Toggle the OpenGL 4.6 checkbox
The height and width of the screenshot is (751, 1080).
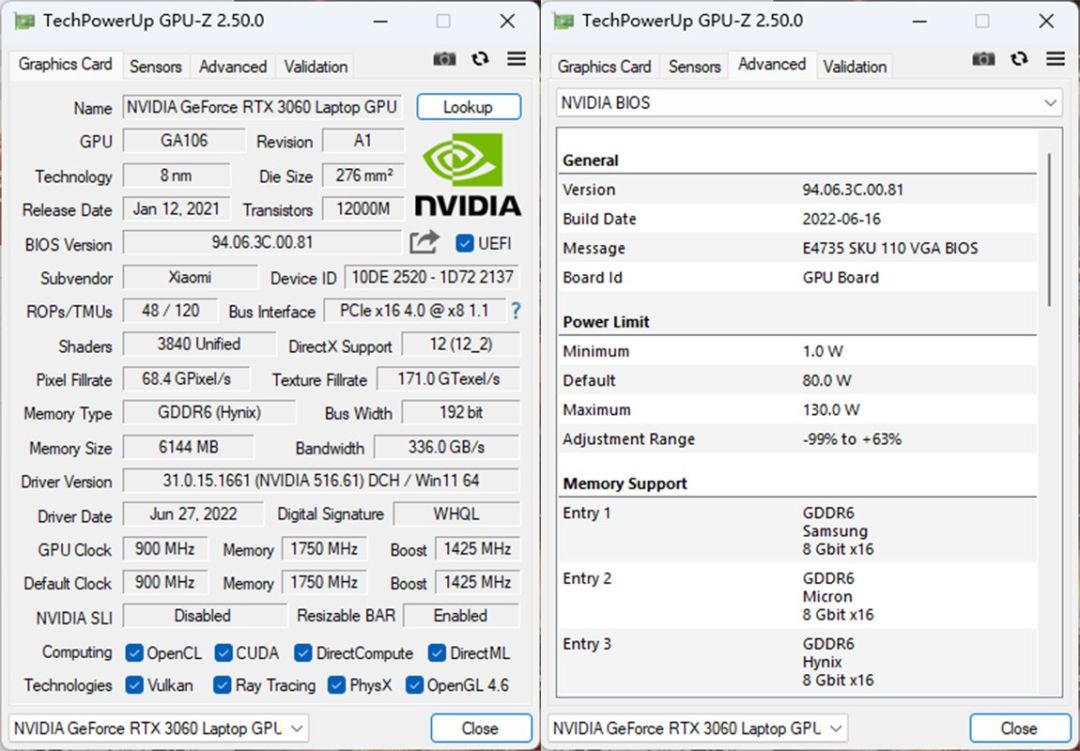point(414,685)
